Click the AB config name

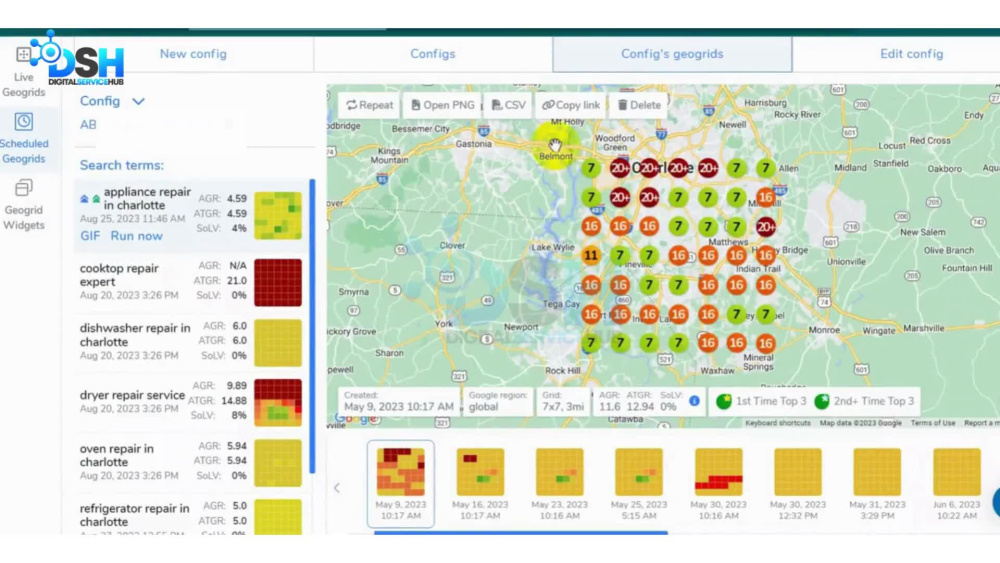coord(88,124)
